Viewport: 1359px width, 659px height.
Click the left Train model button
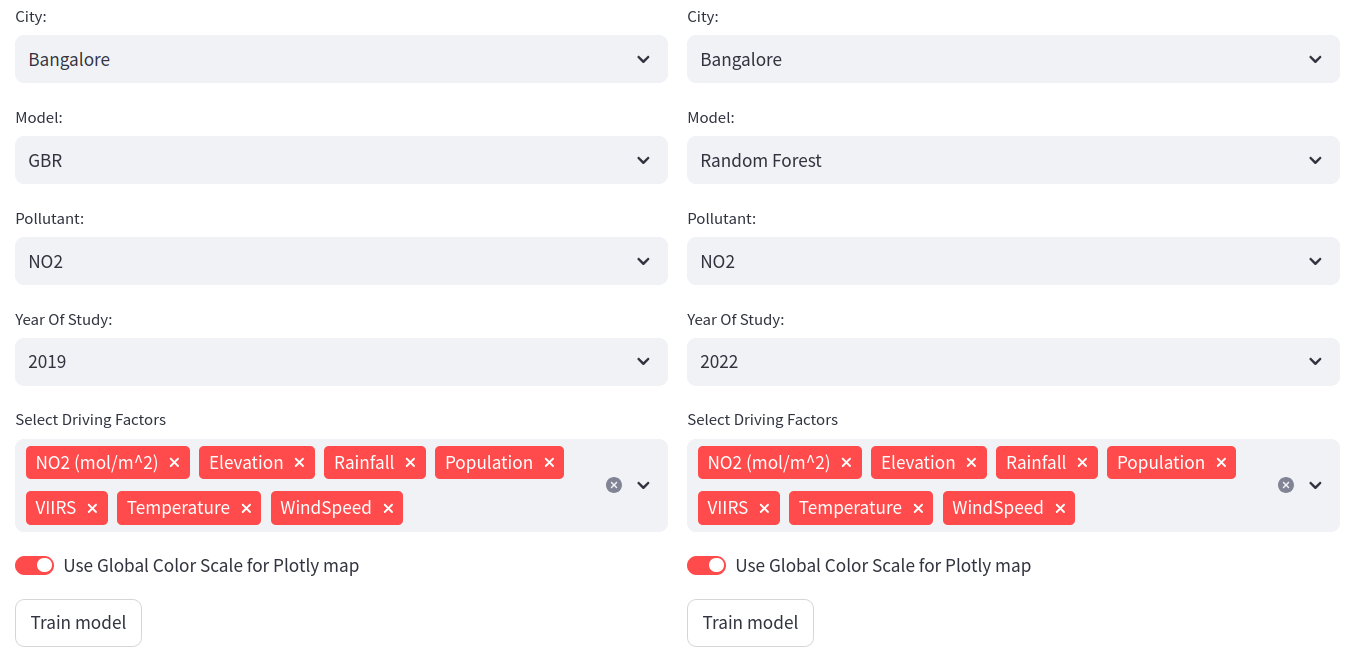(78, 623)
